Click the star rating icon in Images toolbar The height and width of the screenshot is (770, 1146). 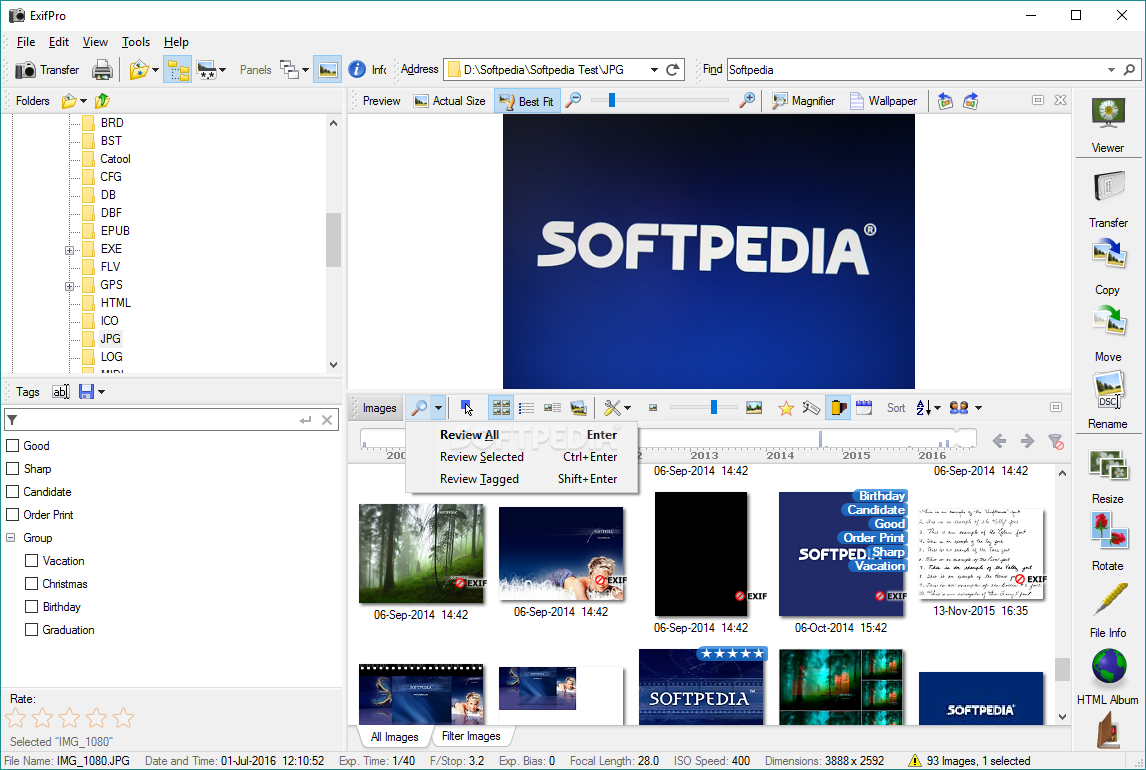786,408
